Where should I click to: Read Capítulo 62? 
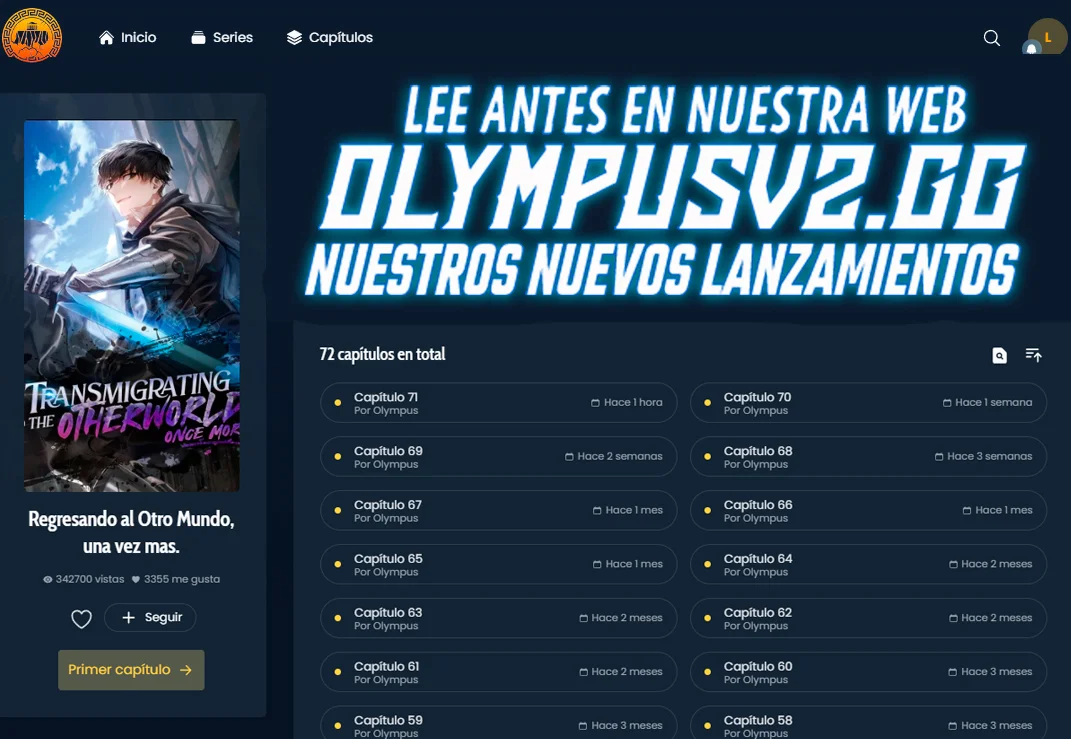click(868, 619)
